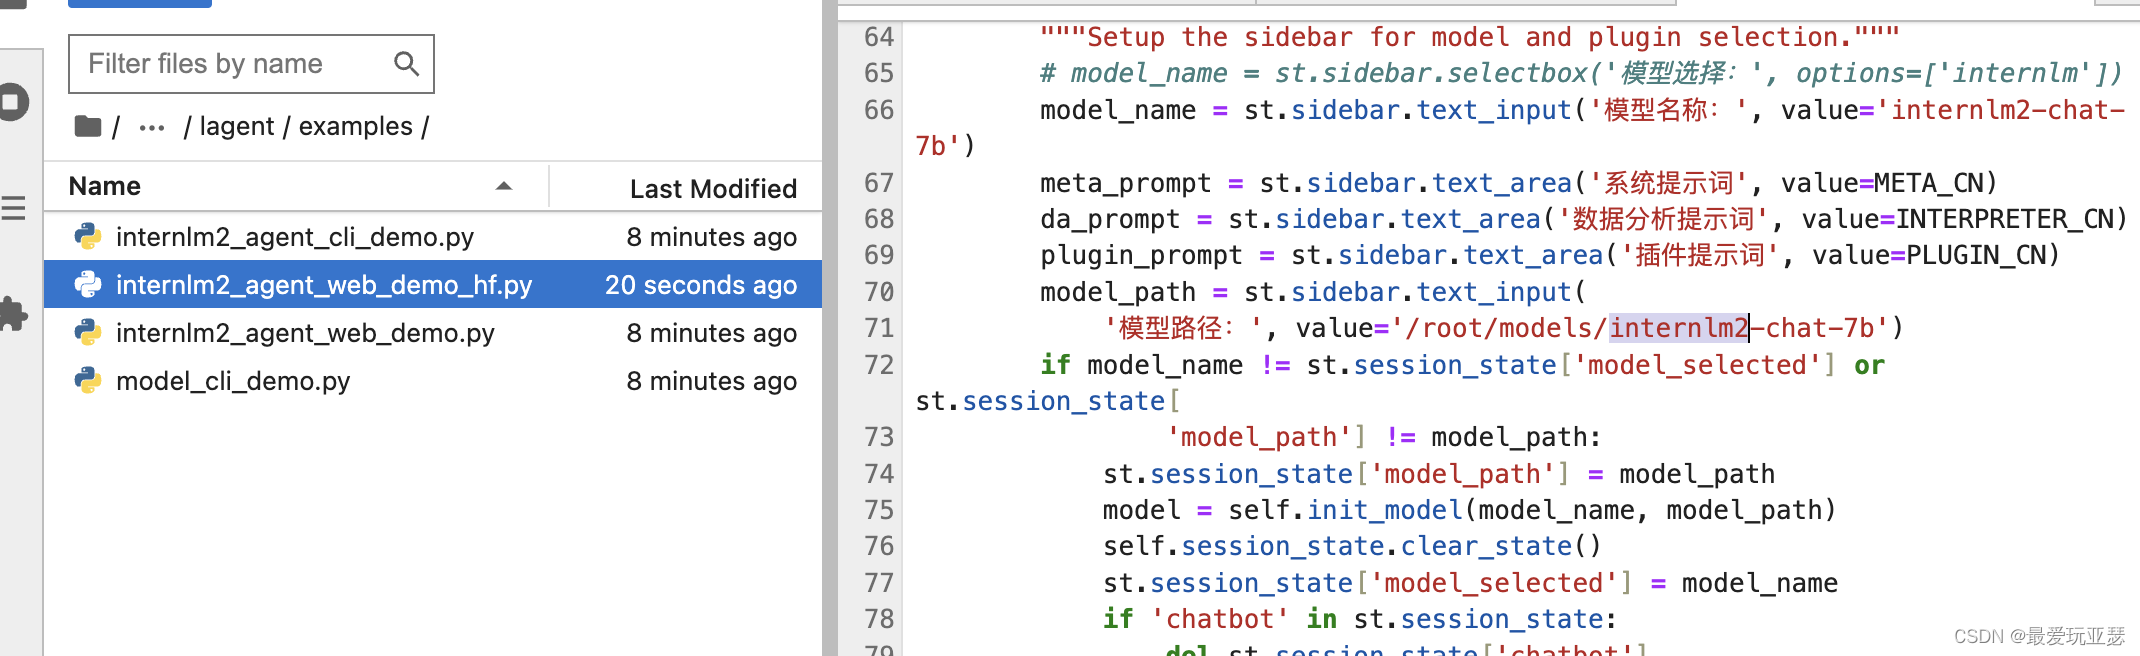The image size is (2140, 656).
Task: Click '8 minutes ago' for model_cli_demo.py
Action: 711,381
